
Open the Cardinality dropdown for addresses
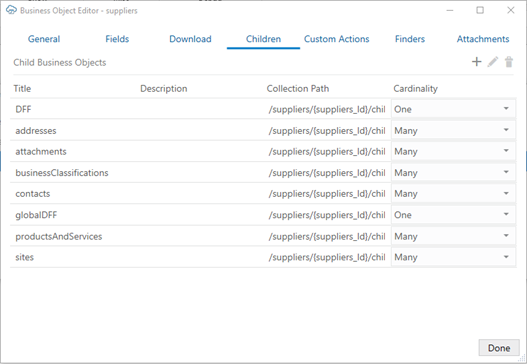click(x=453, y=130)
